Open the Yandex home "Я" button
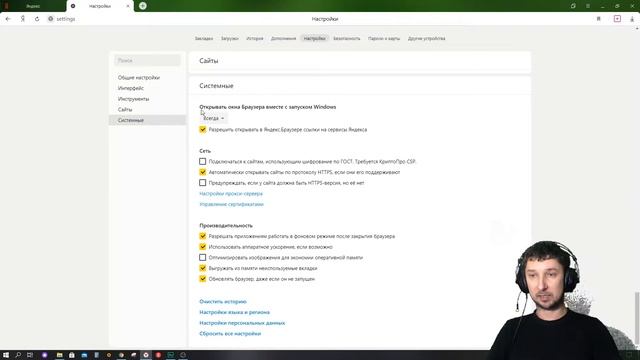The height and width of the screenshot is (360, 640). [23, 19]
